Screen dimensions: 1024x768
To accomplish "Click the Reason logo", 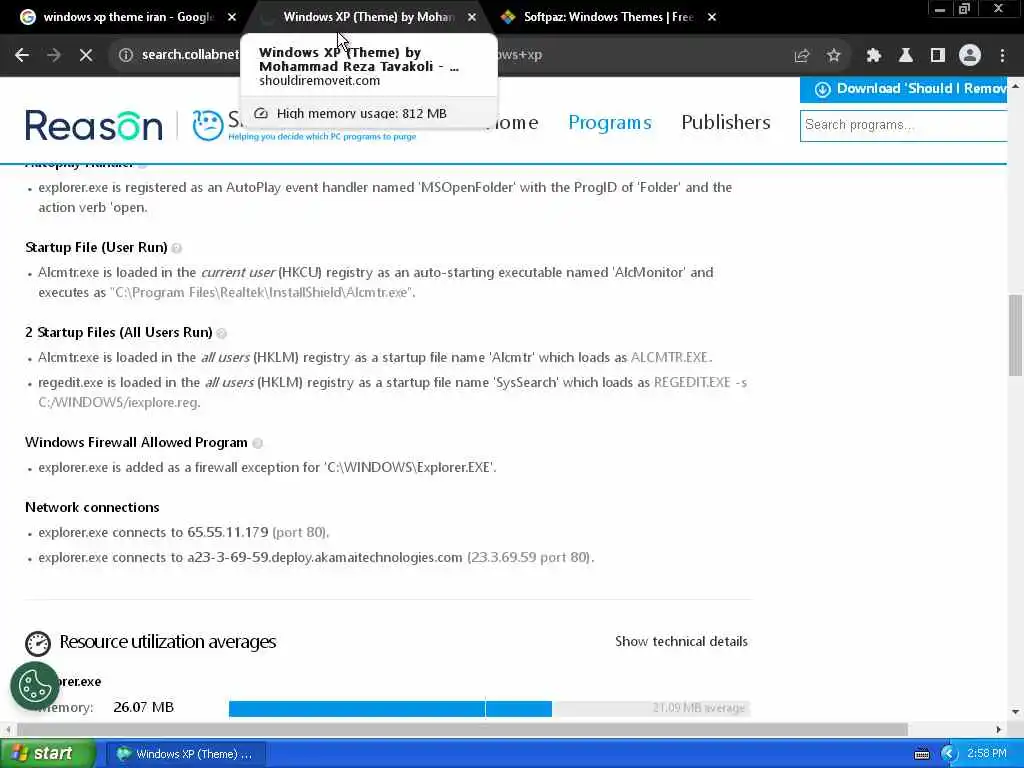I will [x=94, y=125].
